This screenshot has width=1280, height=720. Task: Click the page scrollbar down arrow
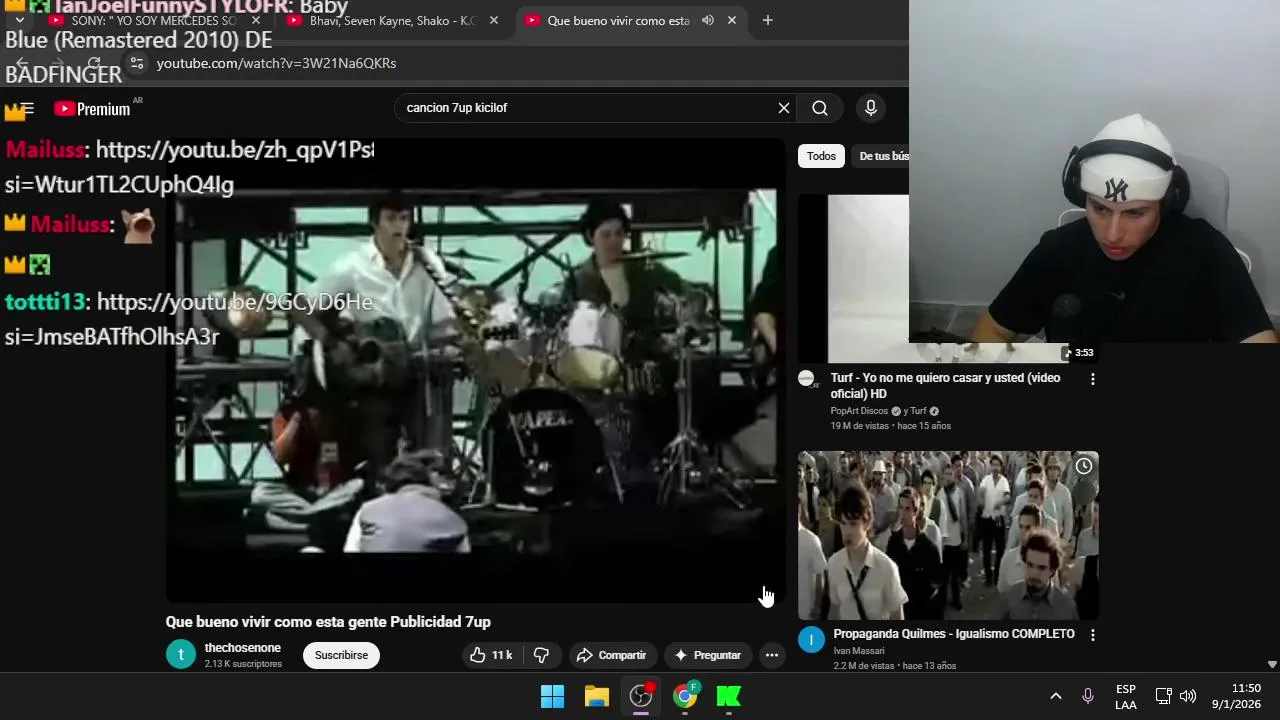click(x=1272, y=664)
